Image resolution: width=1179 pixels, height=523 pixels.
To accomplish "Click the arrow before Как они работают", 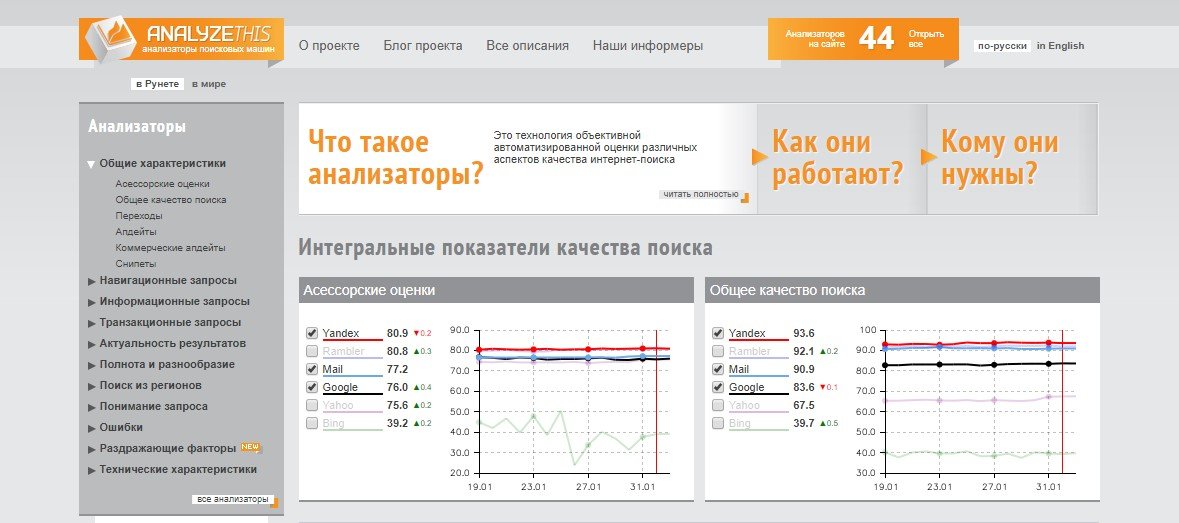I will tap(760, 156).
